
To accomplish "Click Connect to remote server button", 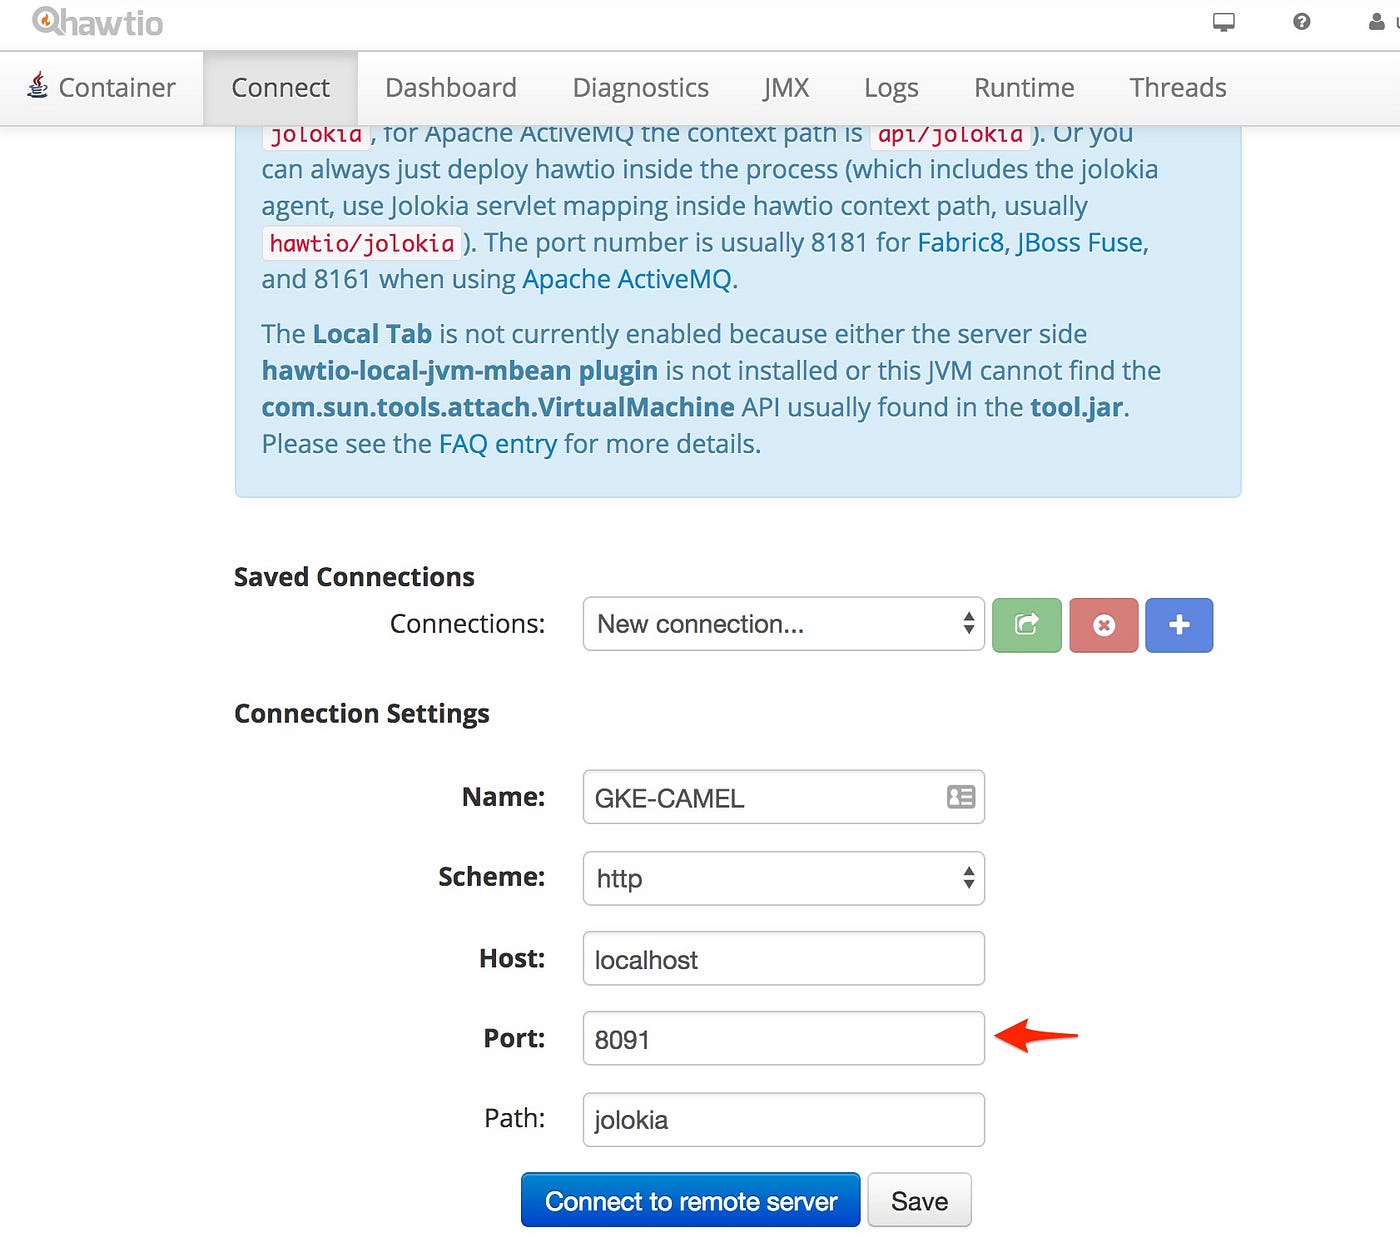I will pos(691,1200).
